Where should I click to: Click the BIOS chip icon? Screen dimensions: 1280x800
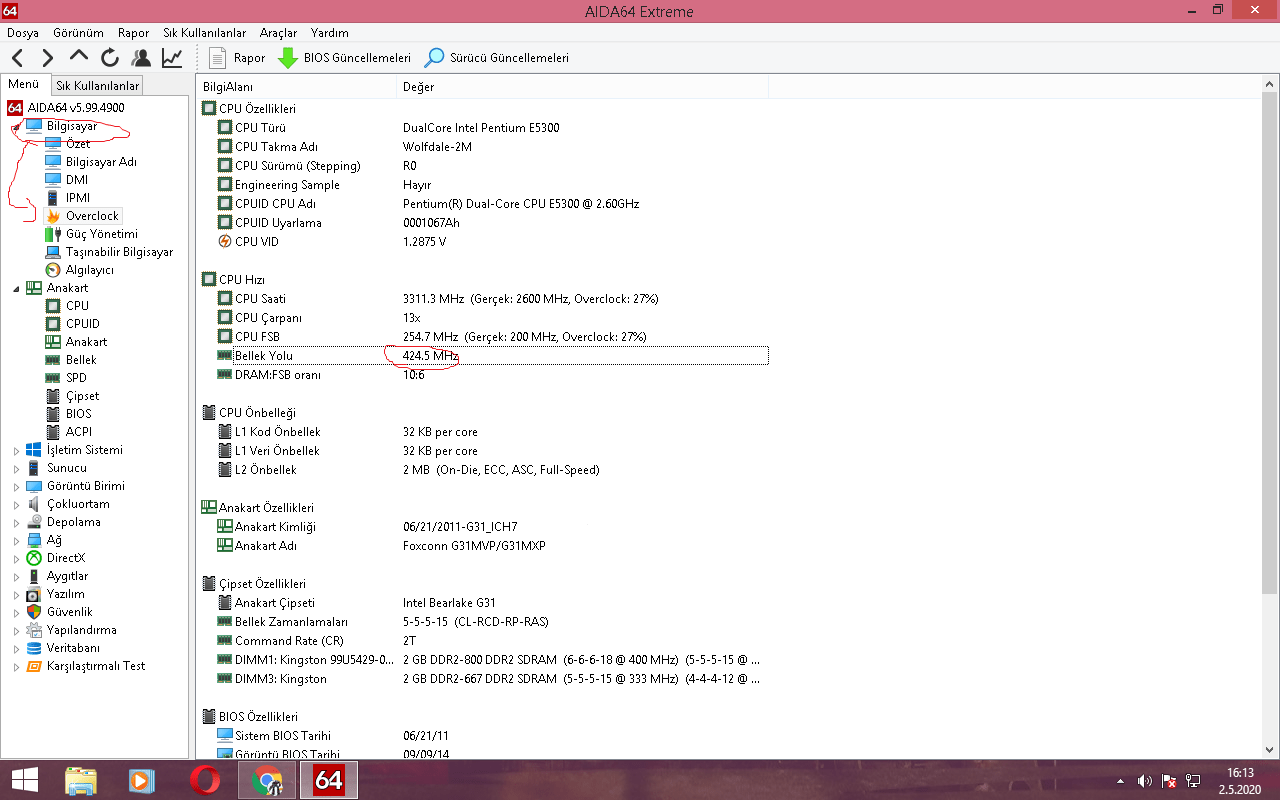click(54, 414)
